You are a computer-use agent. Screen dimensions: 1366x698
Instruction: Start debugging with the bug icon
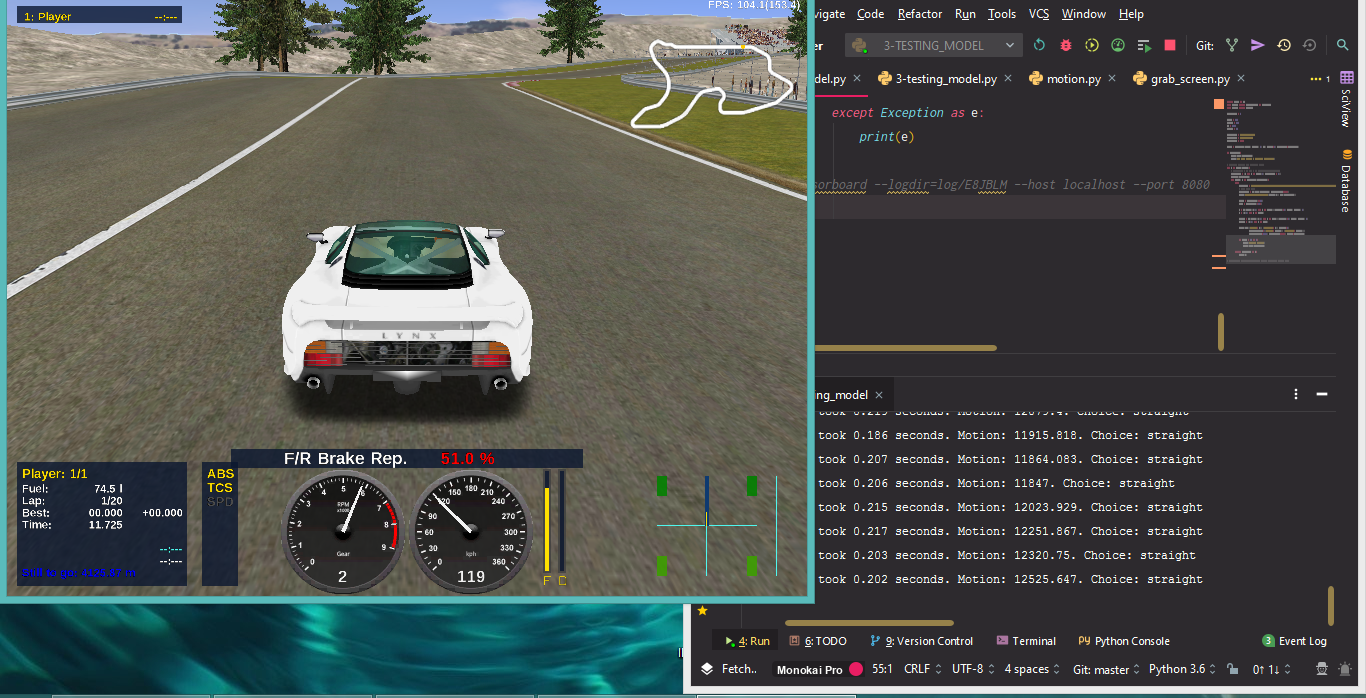1065,45
